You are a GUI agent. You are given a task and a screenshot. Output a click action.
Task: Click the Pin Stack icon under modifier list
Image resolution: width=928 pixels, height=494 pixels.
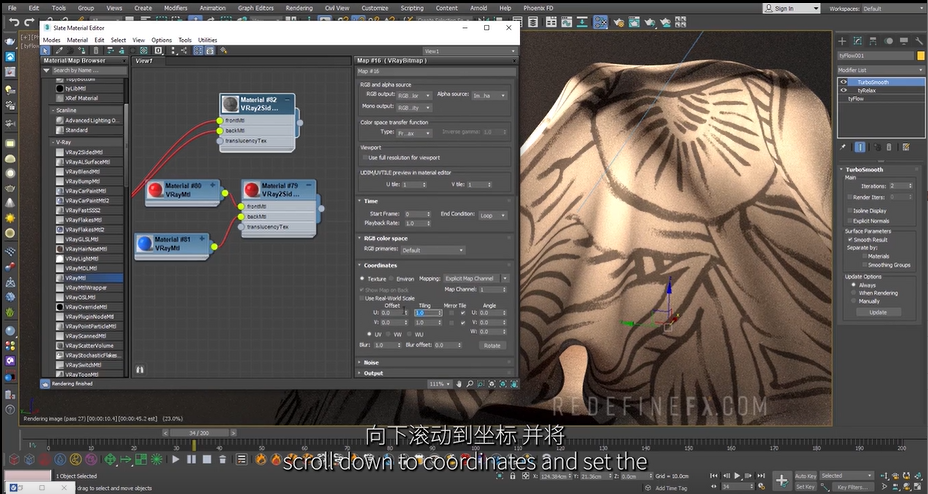[x=843, y=147]
